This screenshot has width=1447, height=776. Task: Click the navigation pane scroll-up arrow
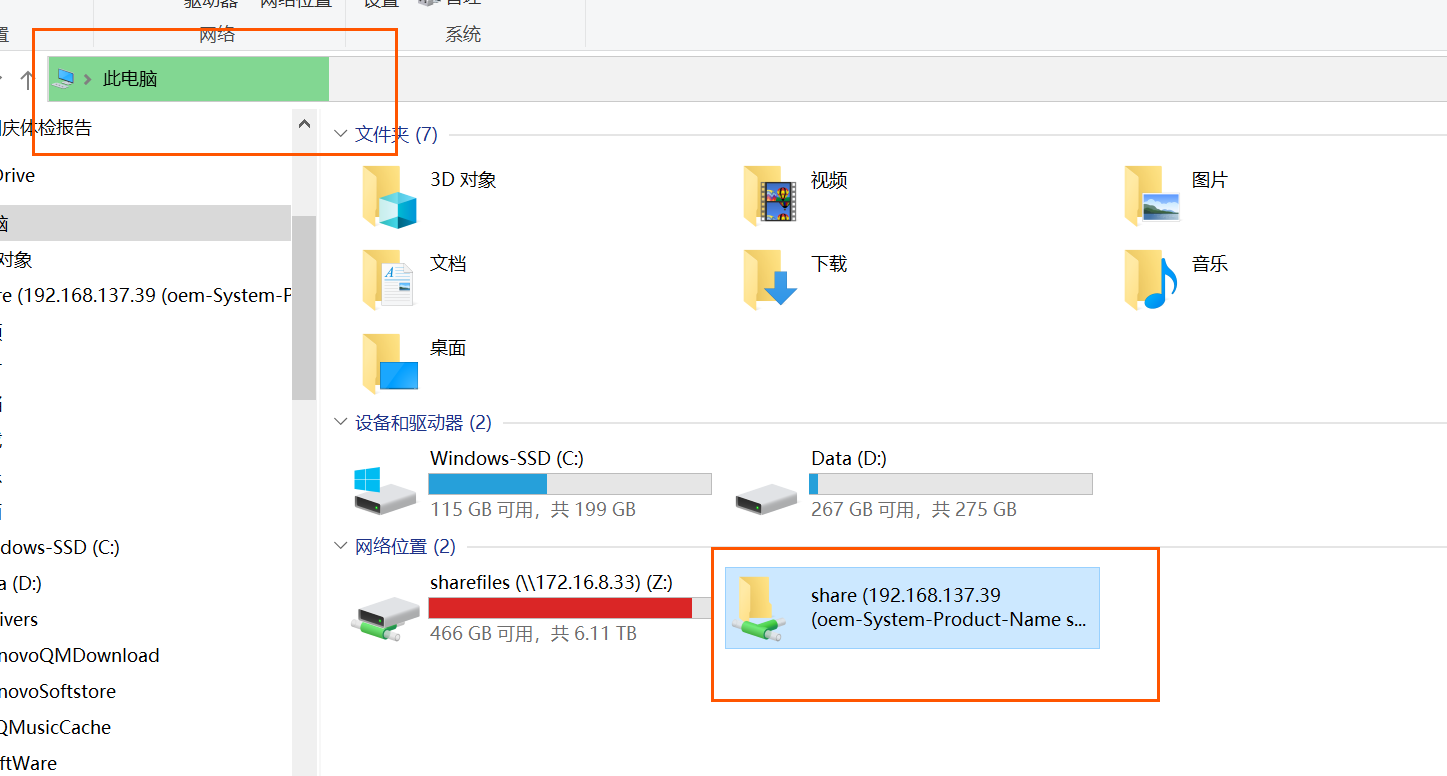304,123
